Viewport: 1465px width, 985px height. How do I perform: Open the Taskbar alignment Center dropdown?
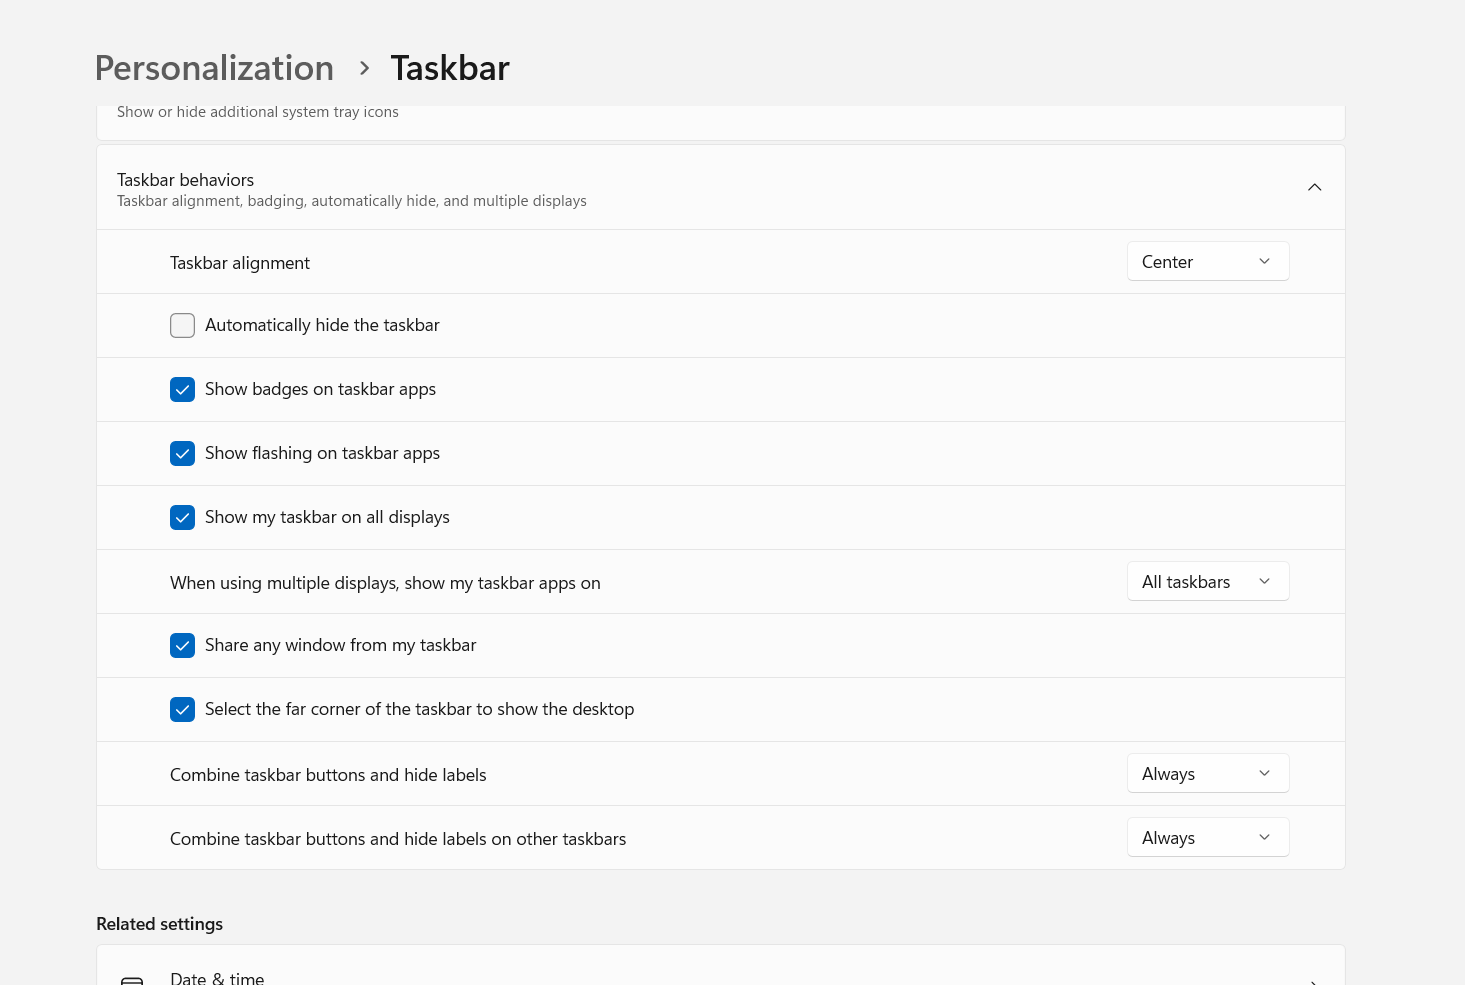pos(1208,261)
